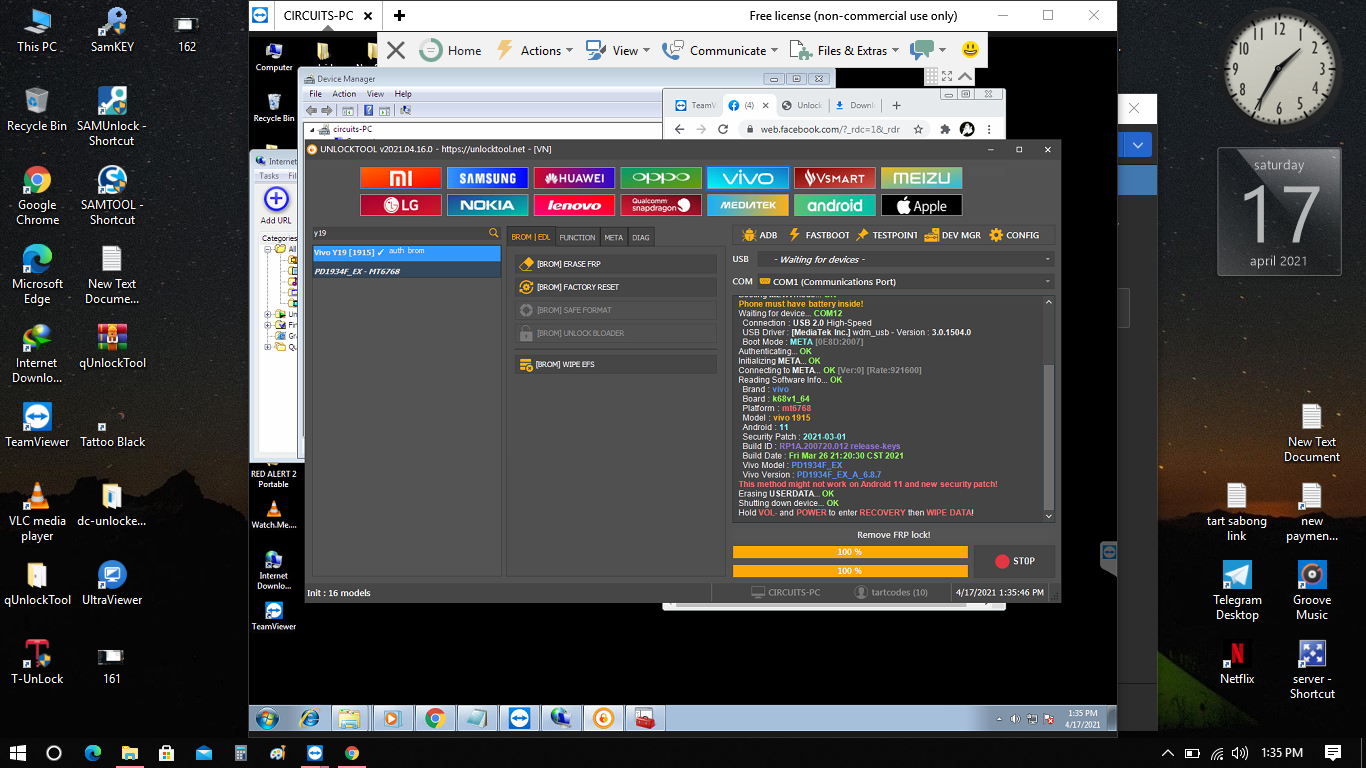Select the Huawei brand tile
Screen dimensions: 1366x768
(574, 178)
